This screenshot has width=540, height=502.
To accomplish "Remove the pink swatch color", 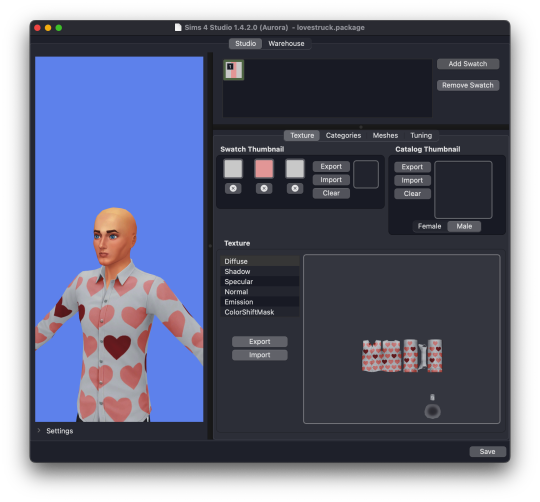I will tap(264, 188).
